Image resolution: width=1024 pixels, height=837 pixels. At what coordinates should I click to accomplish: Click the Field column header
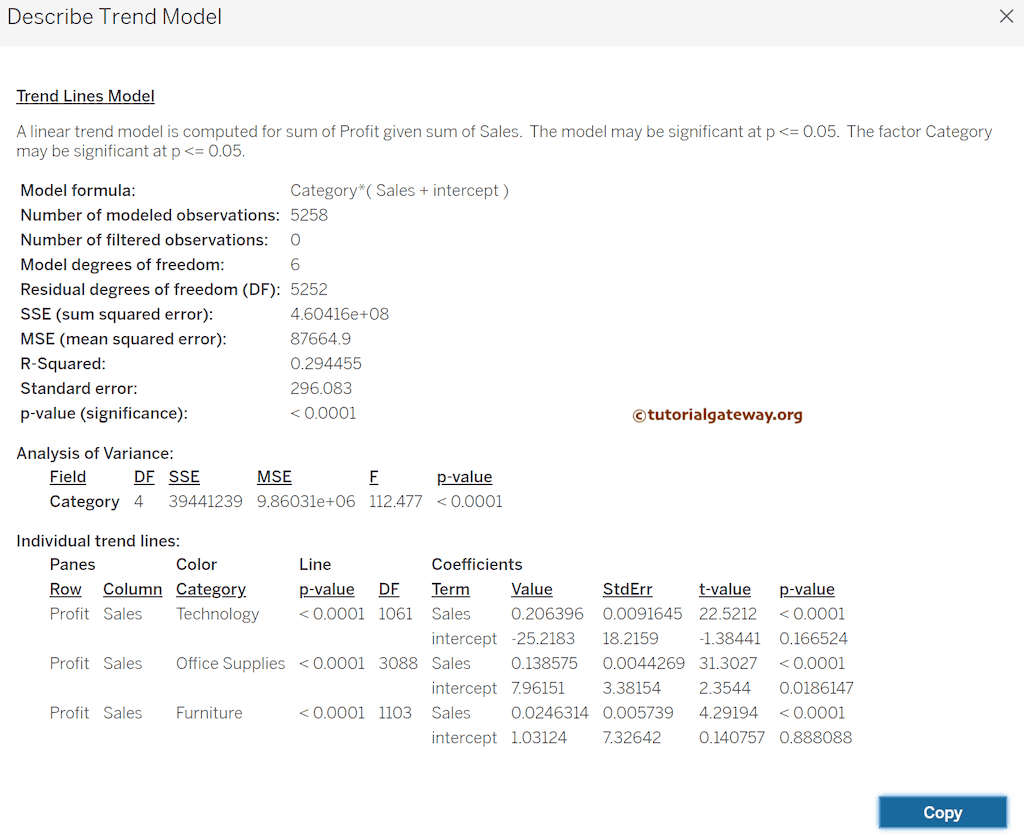coord(68,477)
